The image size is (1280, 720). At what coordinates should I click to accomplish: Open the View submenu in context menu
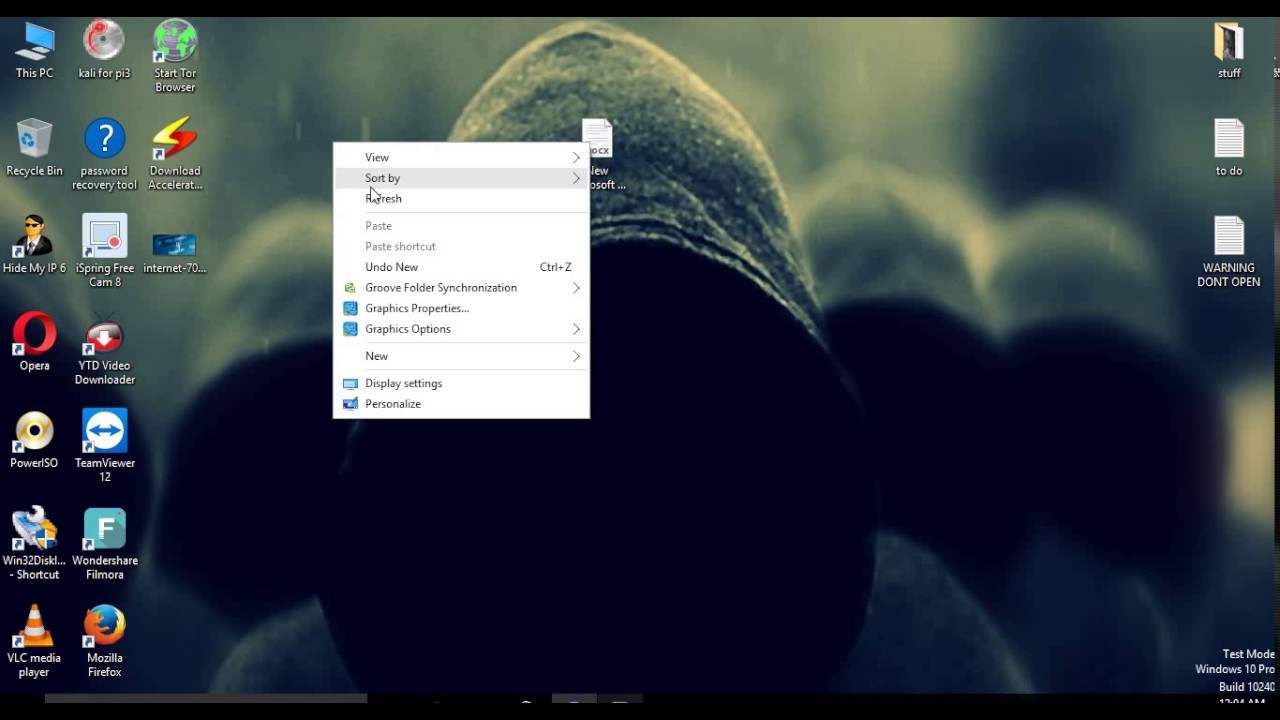click(461, 157)
